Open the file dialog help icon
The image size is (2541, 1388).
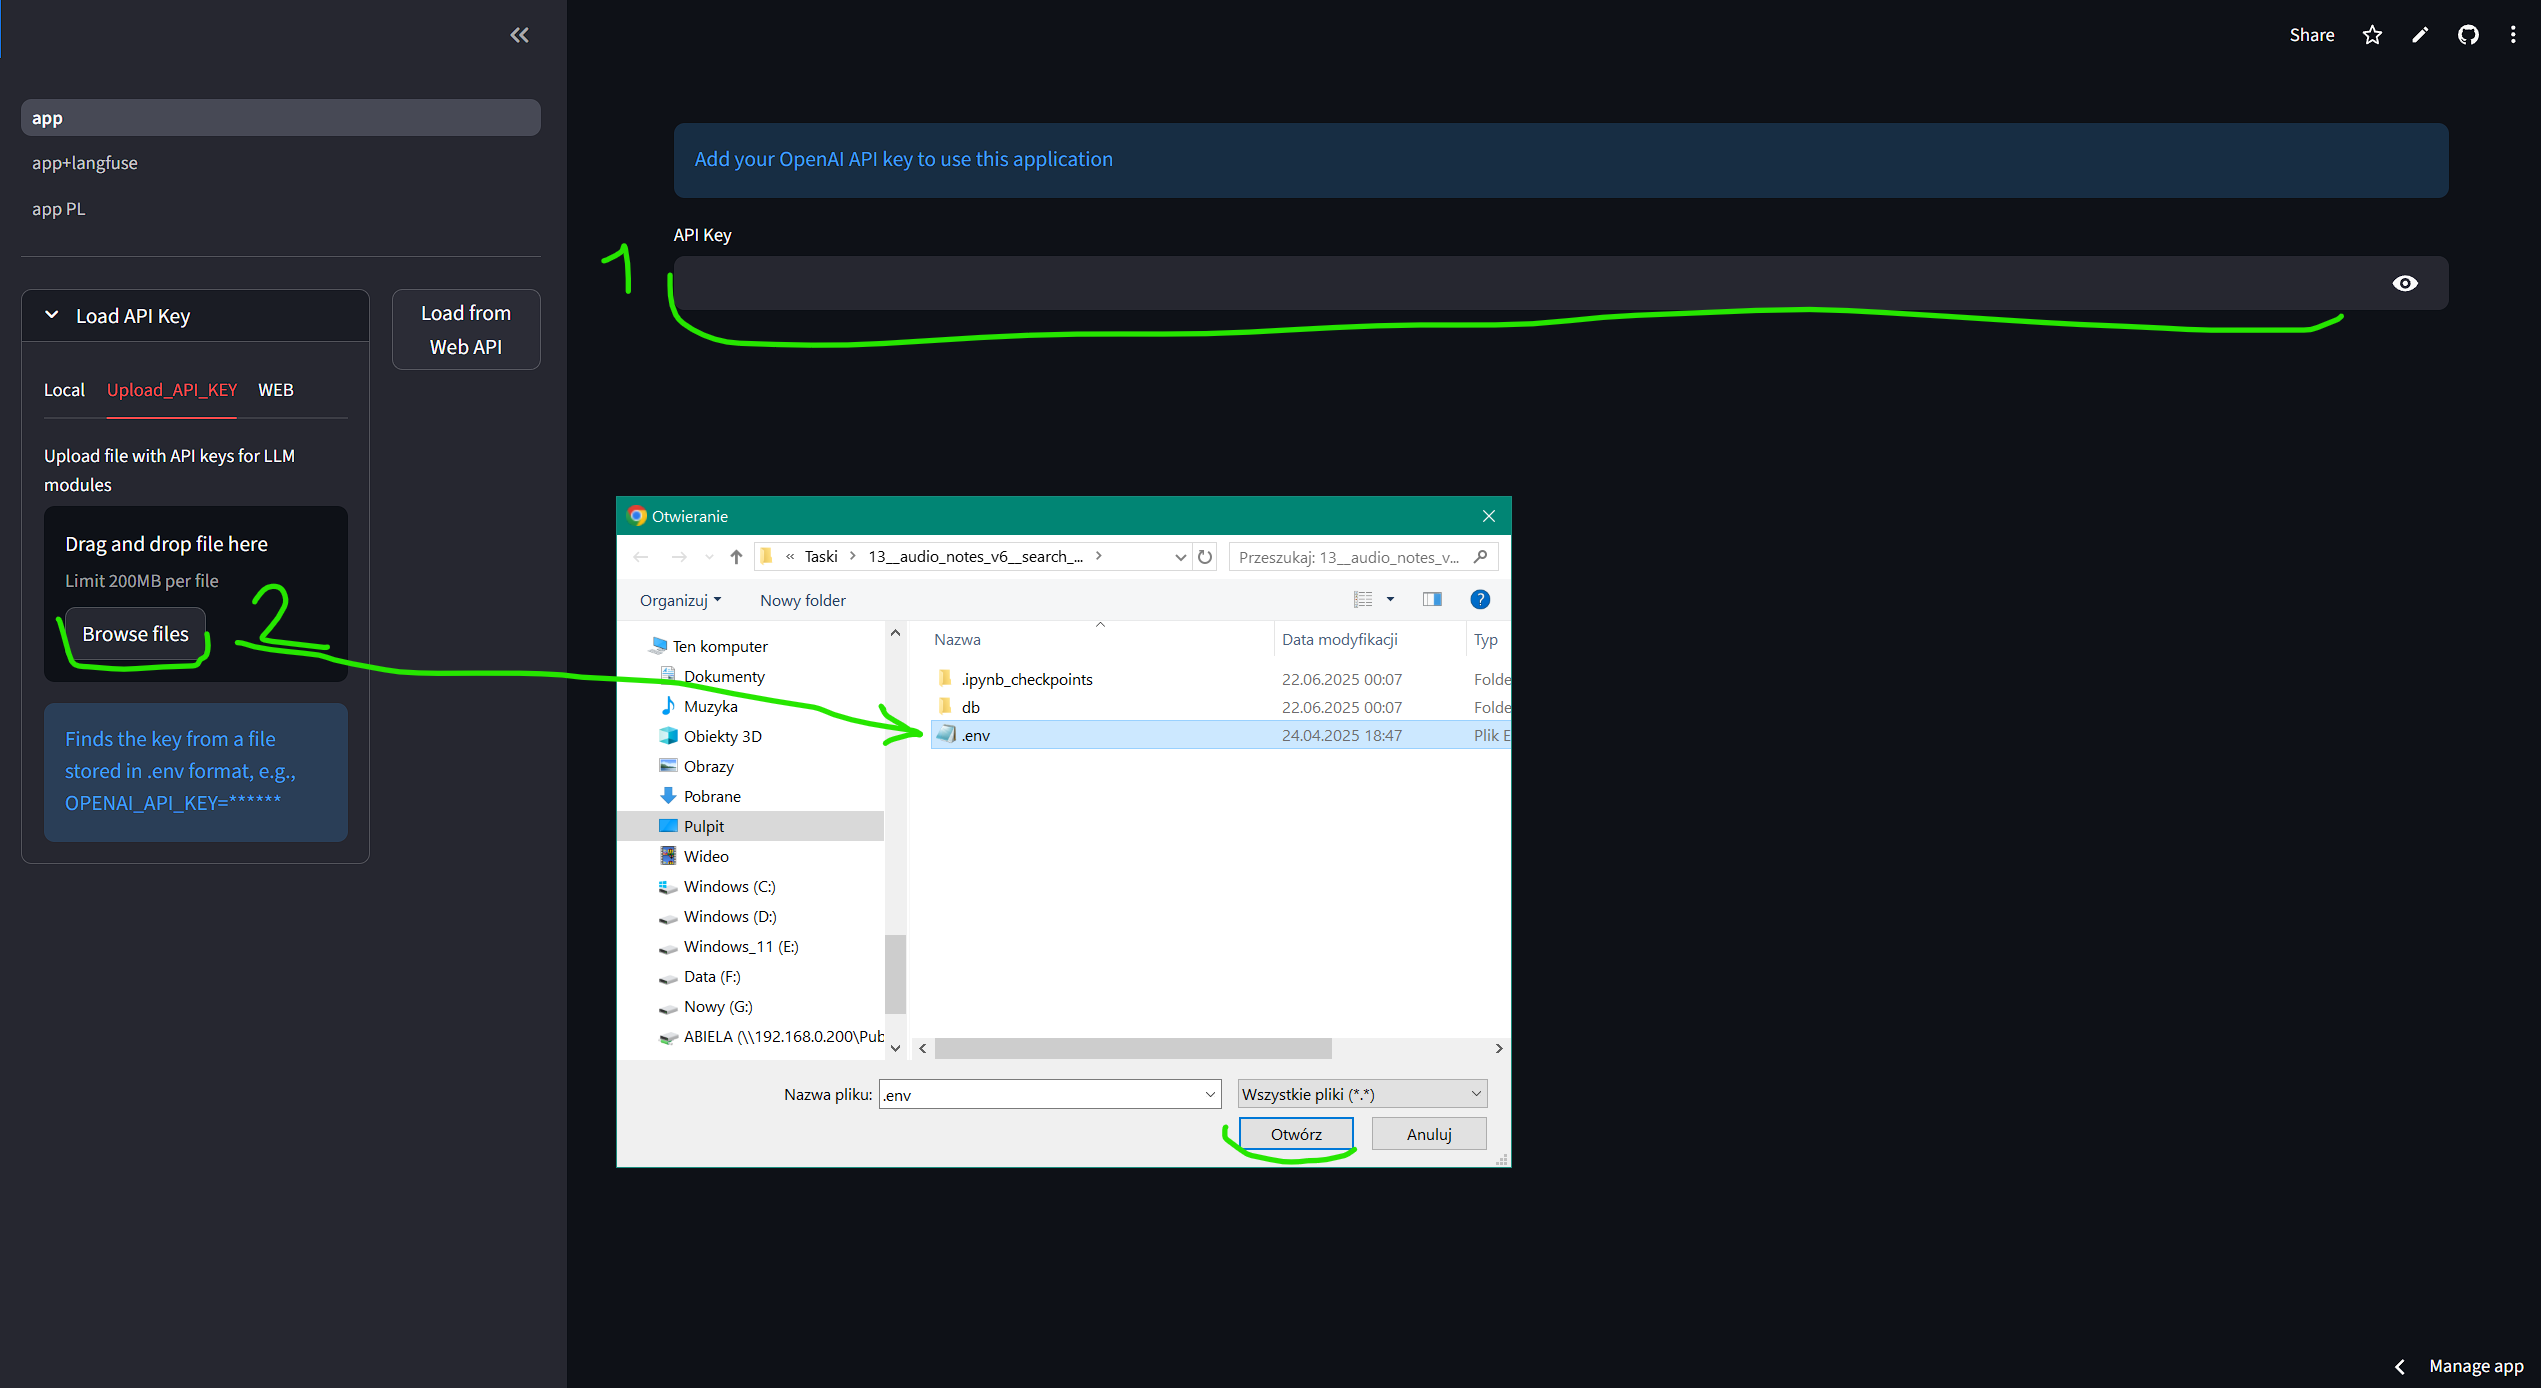pyautogui.click(x=1480, y=599)
